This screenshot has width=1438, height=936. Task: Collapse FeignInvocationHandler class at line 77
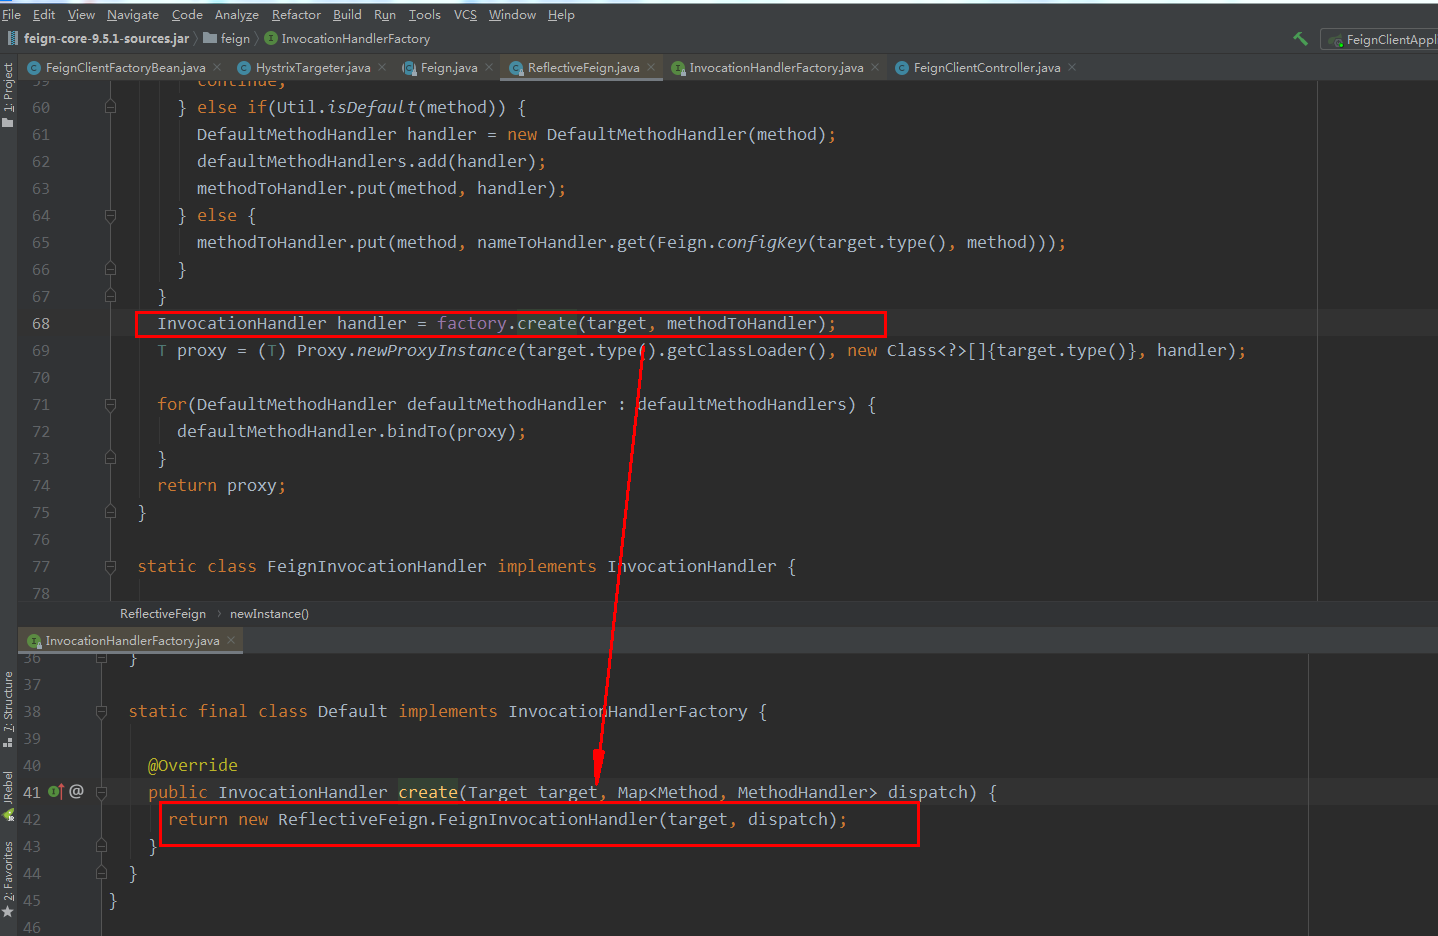point(111,567)
